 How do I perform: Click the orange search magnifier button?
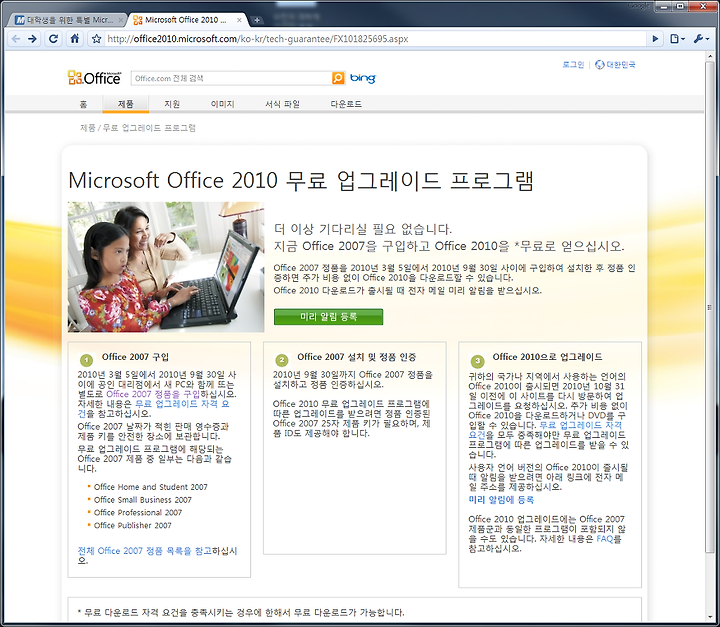338,78
